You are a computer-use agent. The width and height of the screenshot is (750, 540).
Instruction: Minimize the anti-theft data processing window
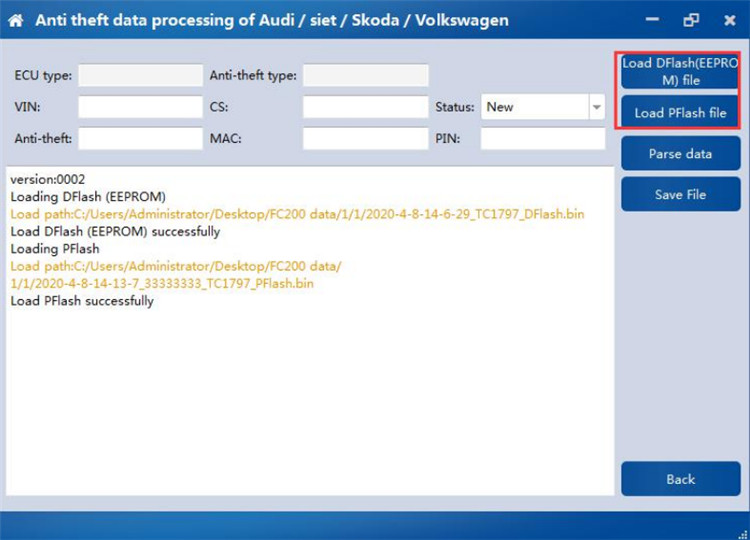(652, 20)
